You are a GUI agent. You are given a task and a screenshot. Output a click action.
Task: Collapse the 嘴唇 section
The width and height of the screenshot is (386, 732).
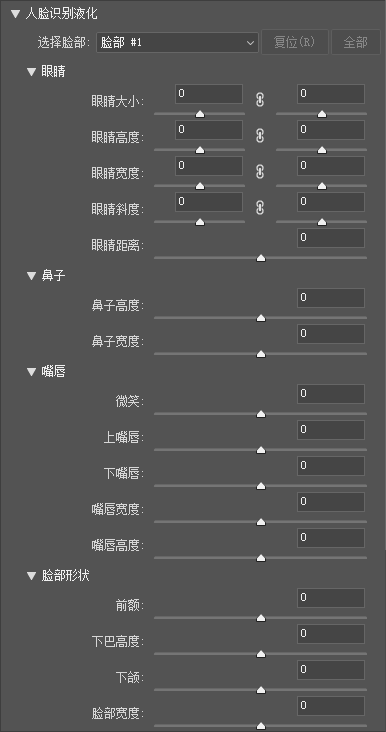click(31, 372)
